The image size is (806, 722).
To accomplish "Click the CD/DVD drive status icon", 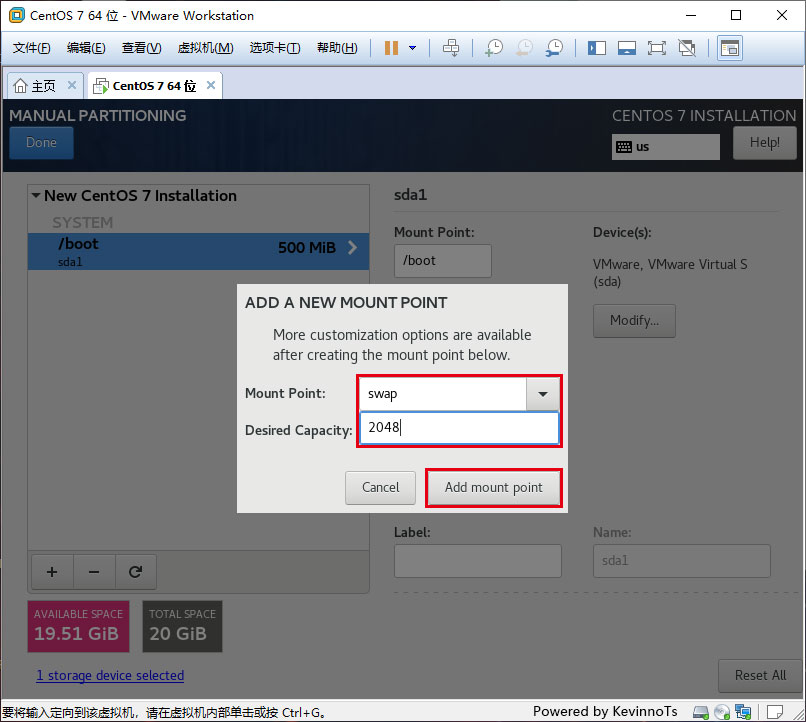I will [722, 712].
